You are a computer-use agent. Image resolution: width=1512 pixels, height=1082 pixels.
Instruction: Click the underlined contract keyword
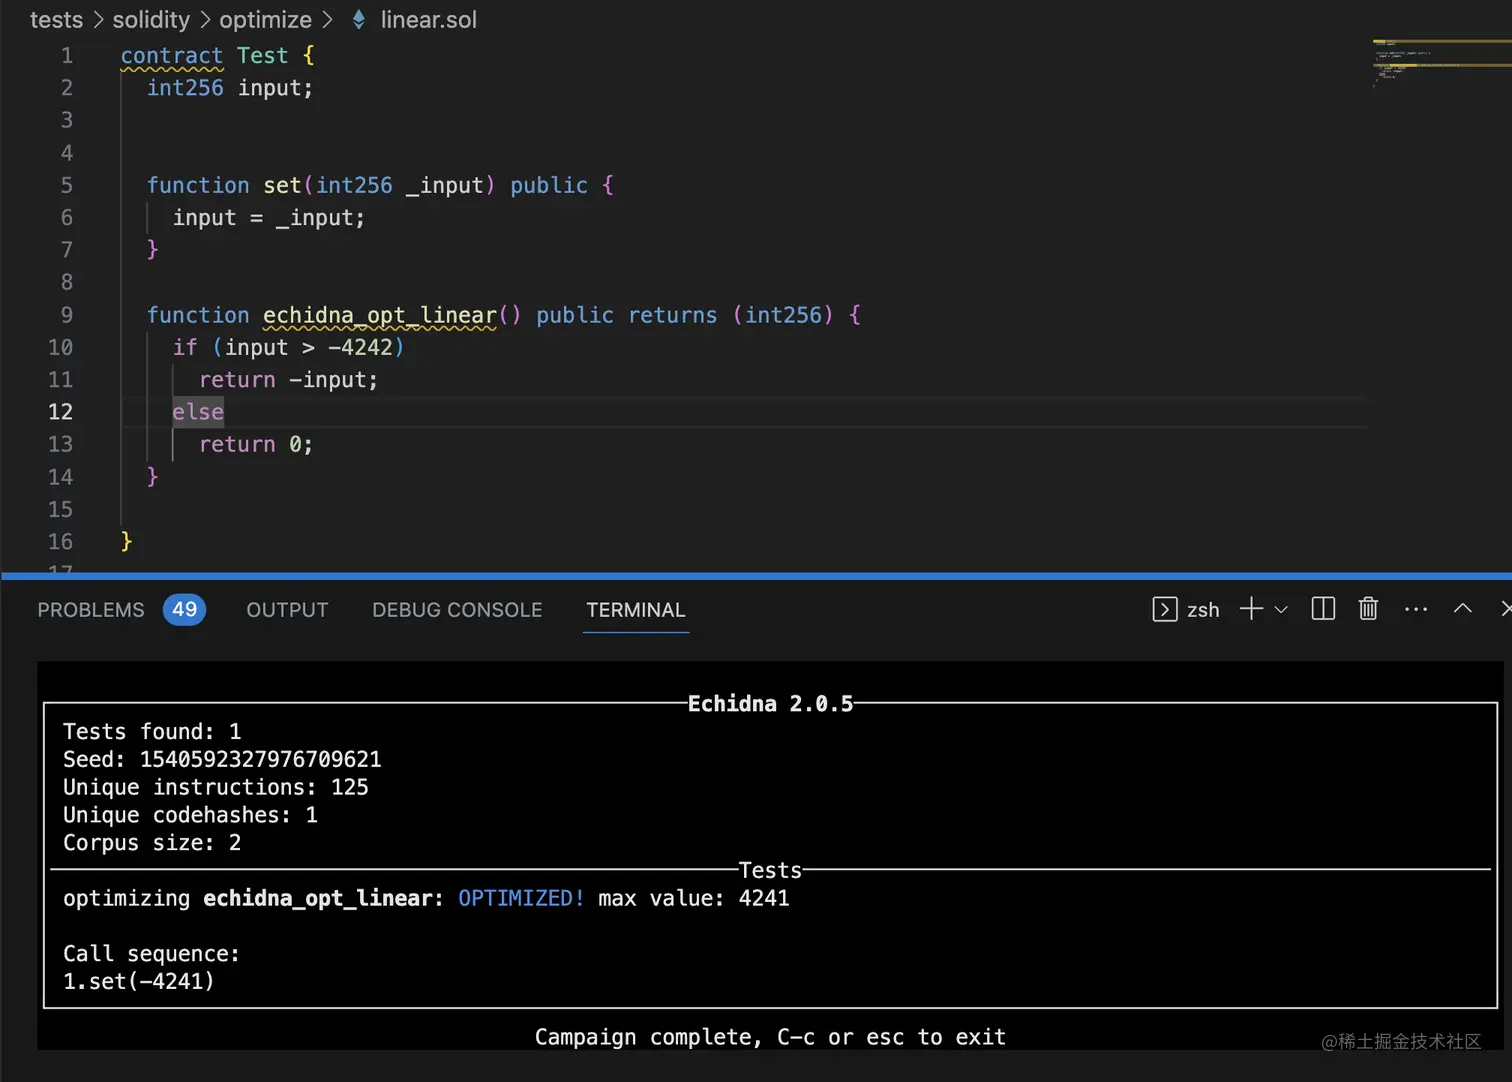(x=172, y=56)
